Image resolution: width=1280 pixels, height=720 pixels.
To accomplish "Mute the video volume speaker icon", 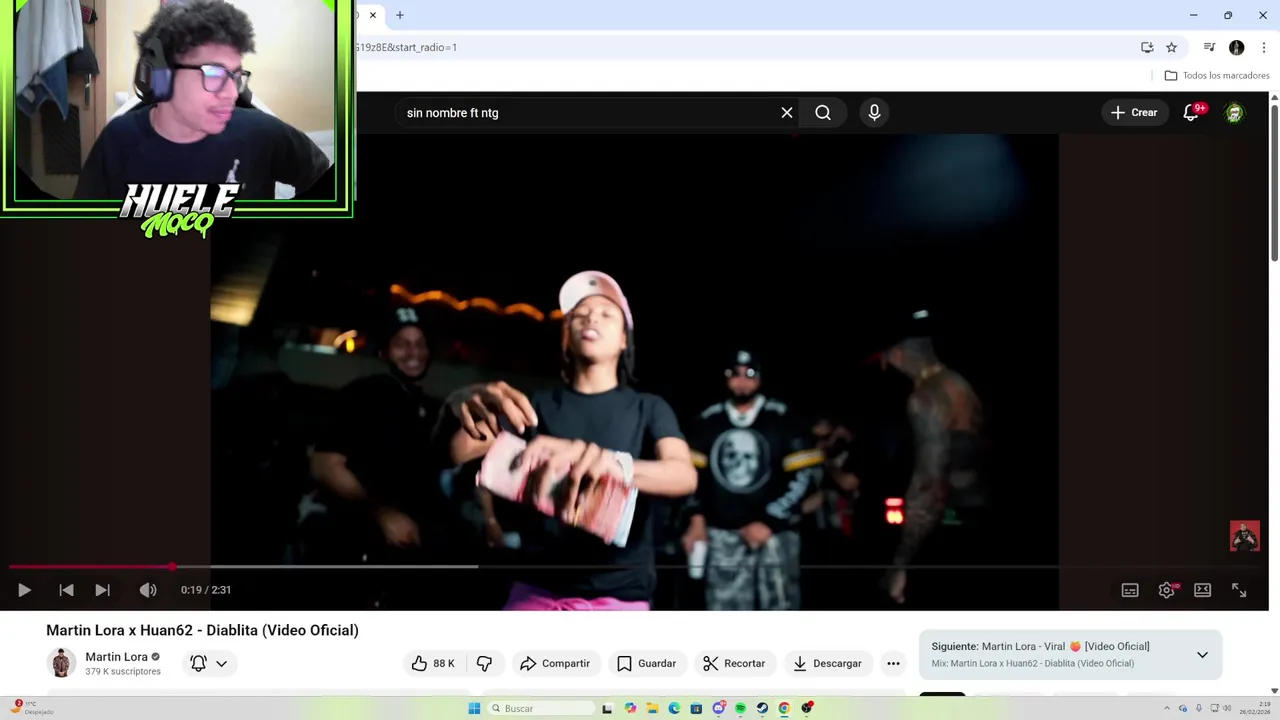I will (148, 590).
